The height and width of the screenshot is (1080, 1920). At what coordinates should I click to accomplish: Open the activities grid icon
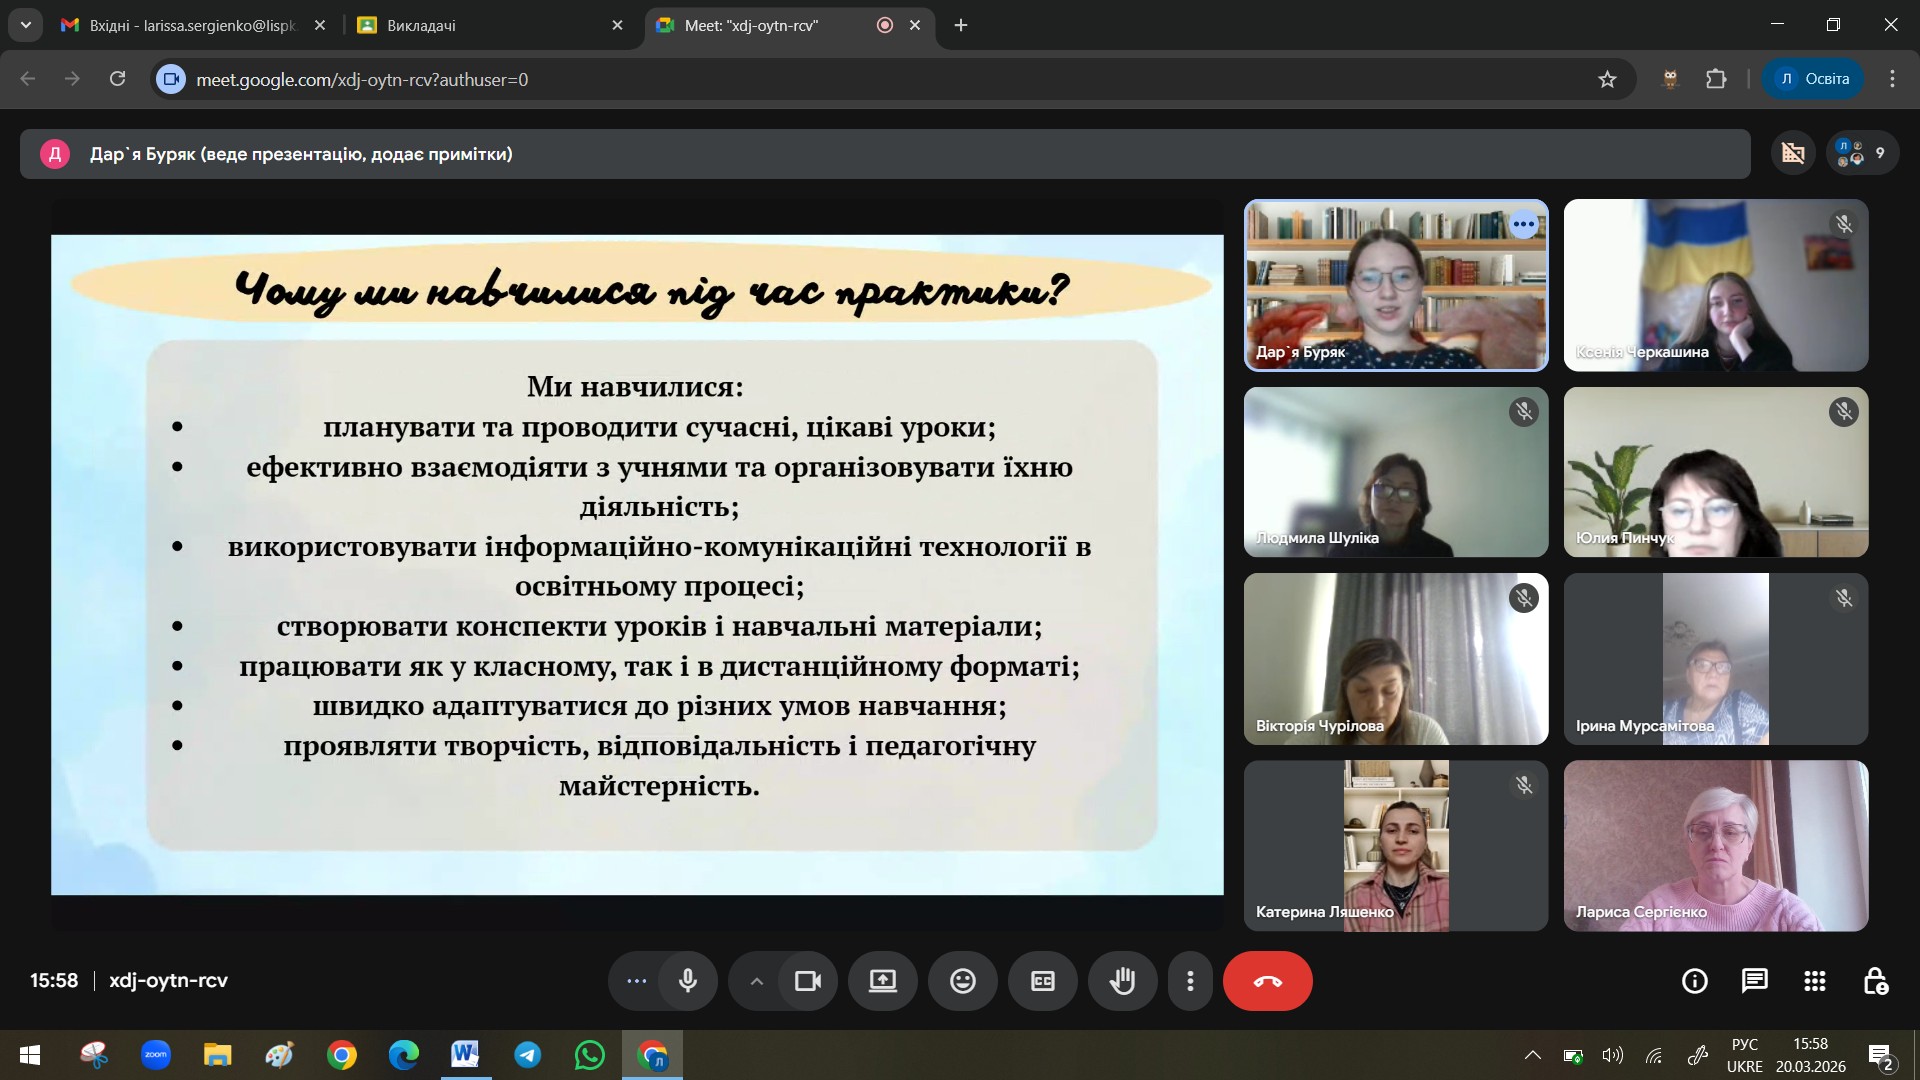click(x=1815, y=981)
